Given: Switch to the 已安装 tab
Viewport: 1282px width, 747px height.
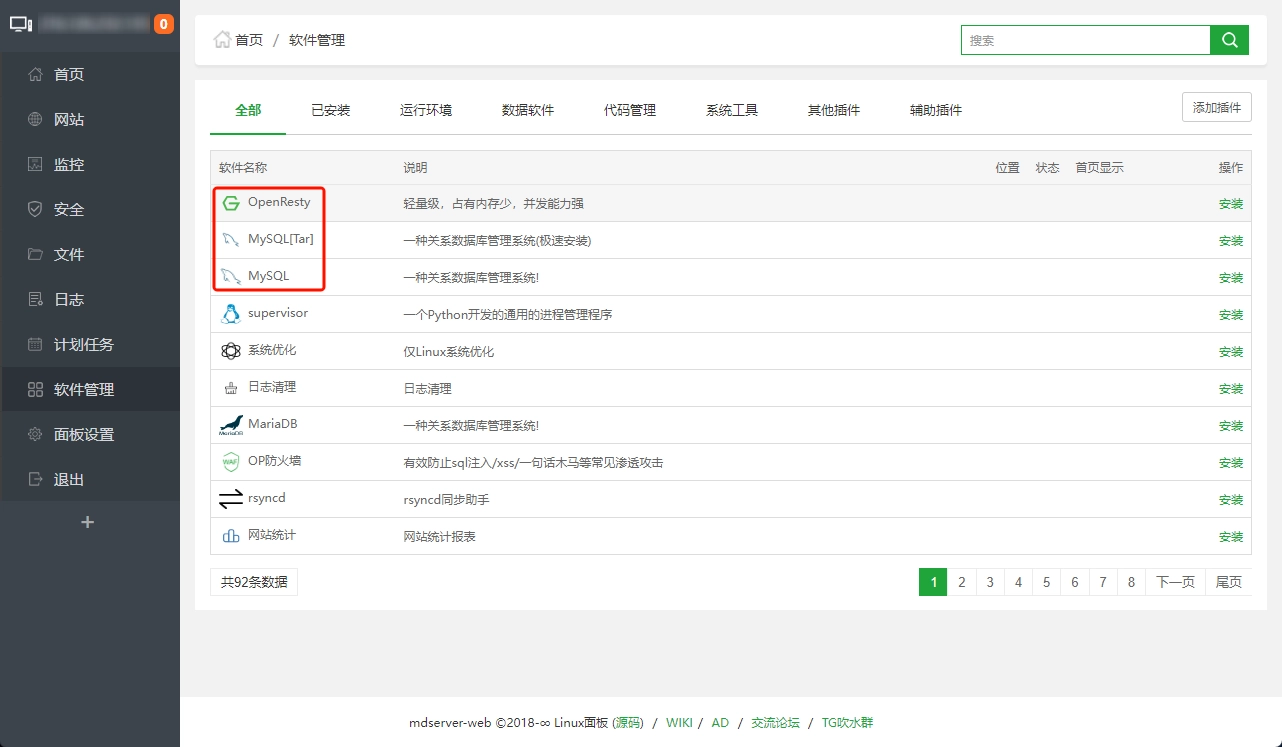Looking at the screenshot, I should pos(331,110).
